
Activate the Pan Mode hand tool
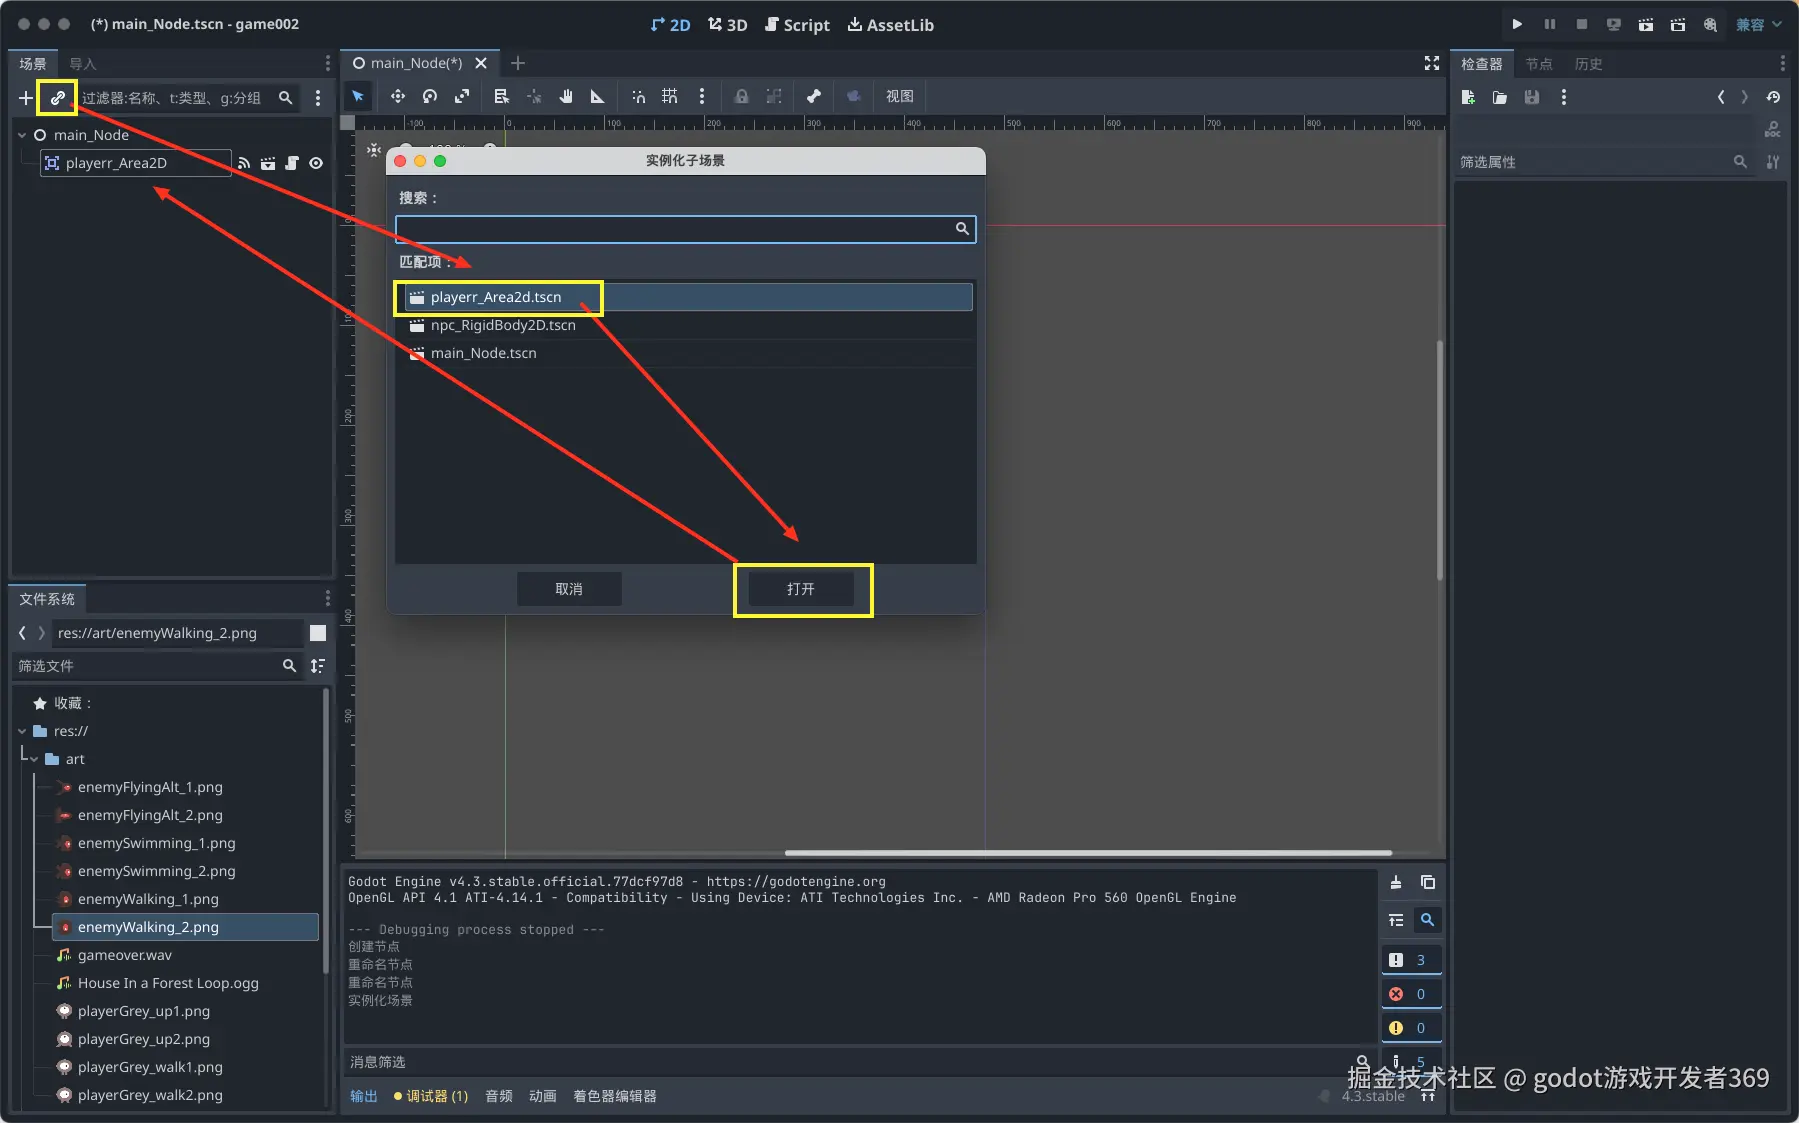tap(566, 96)
